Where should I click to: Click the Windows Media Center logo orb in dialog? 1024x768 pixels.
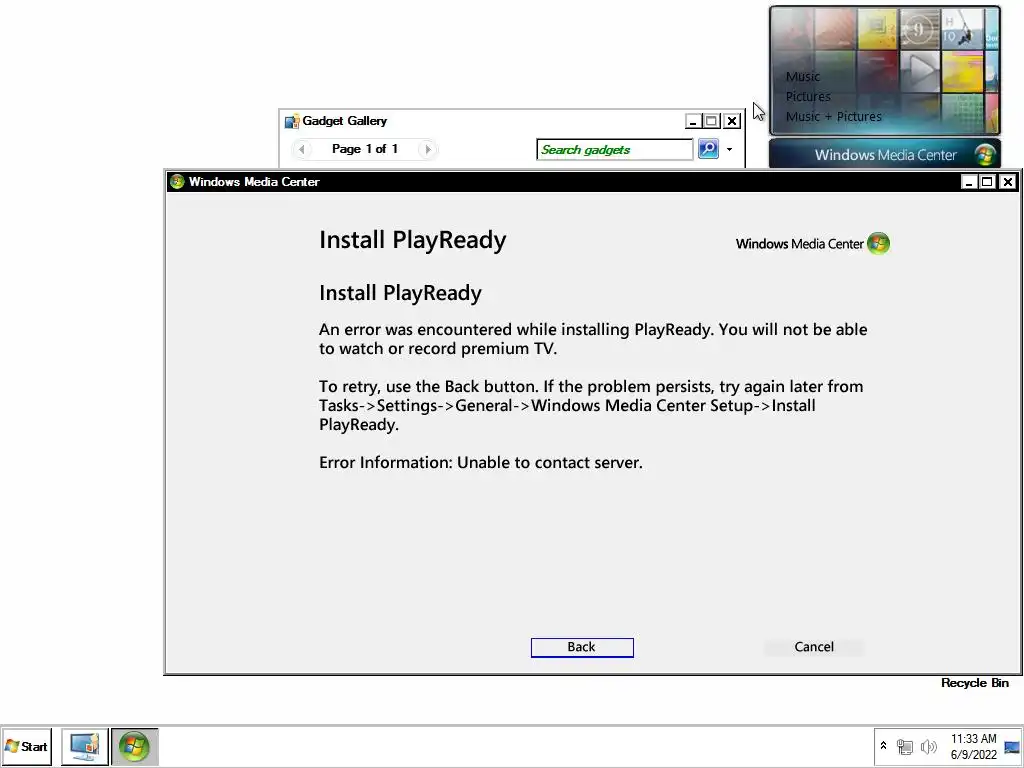[x=878, y=244]
